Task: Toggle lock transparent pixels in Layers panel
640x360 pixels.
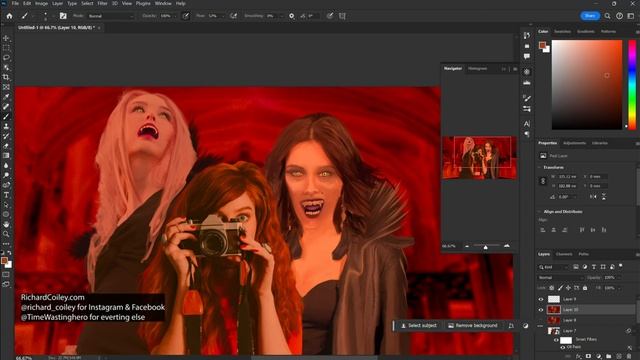Action: [x=551, y=288]
